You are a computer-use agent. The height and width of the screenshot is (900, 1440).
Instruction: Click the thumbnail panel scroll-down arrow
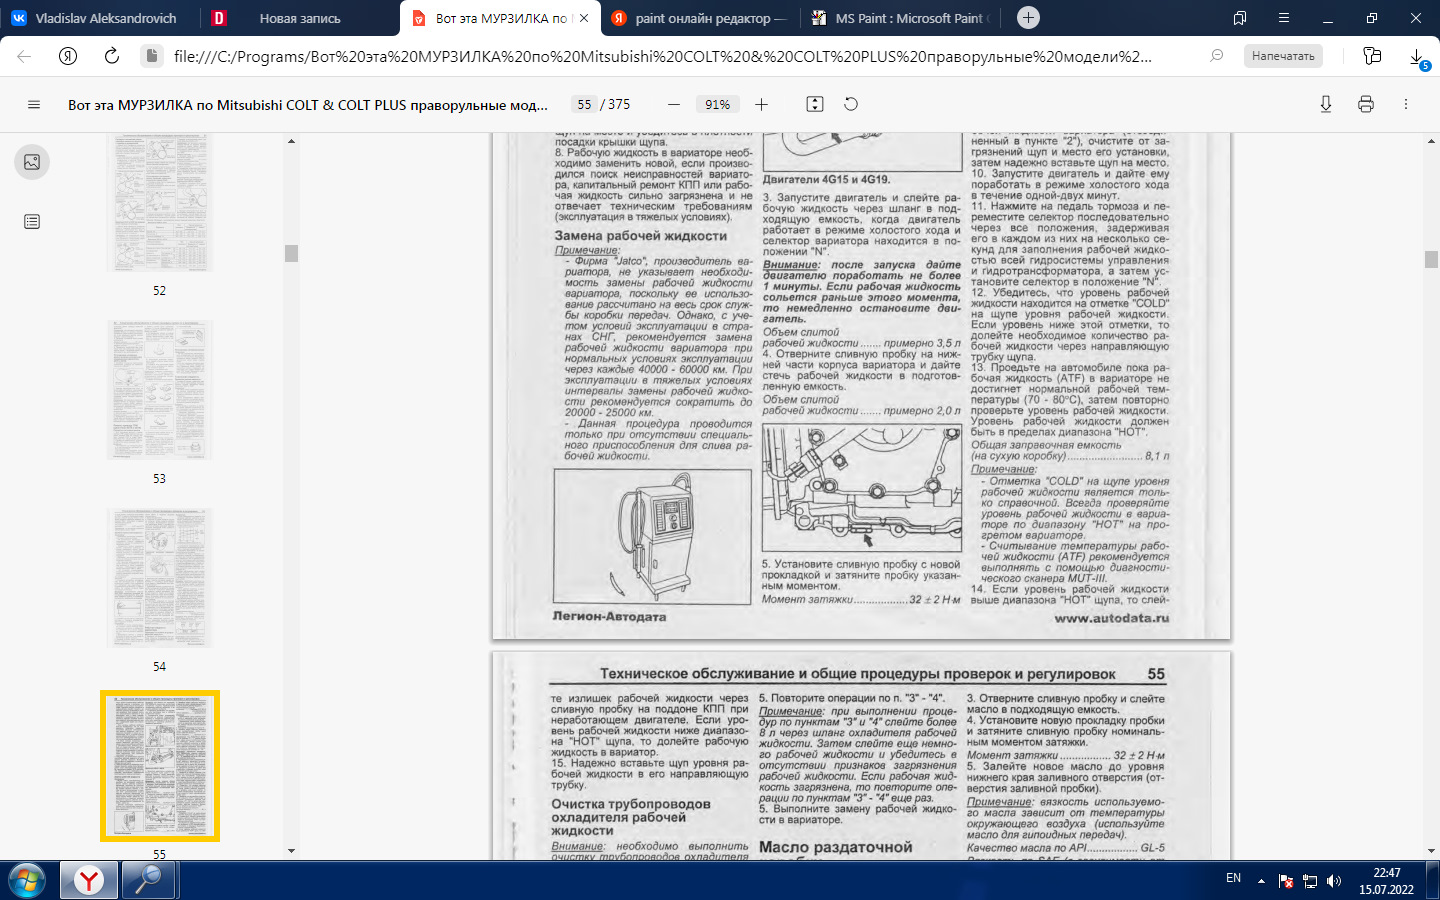pos(291,851)
